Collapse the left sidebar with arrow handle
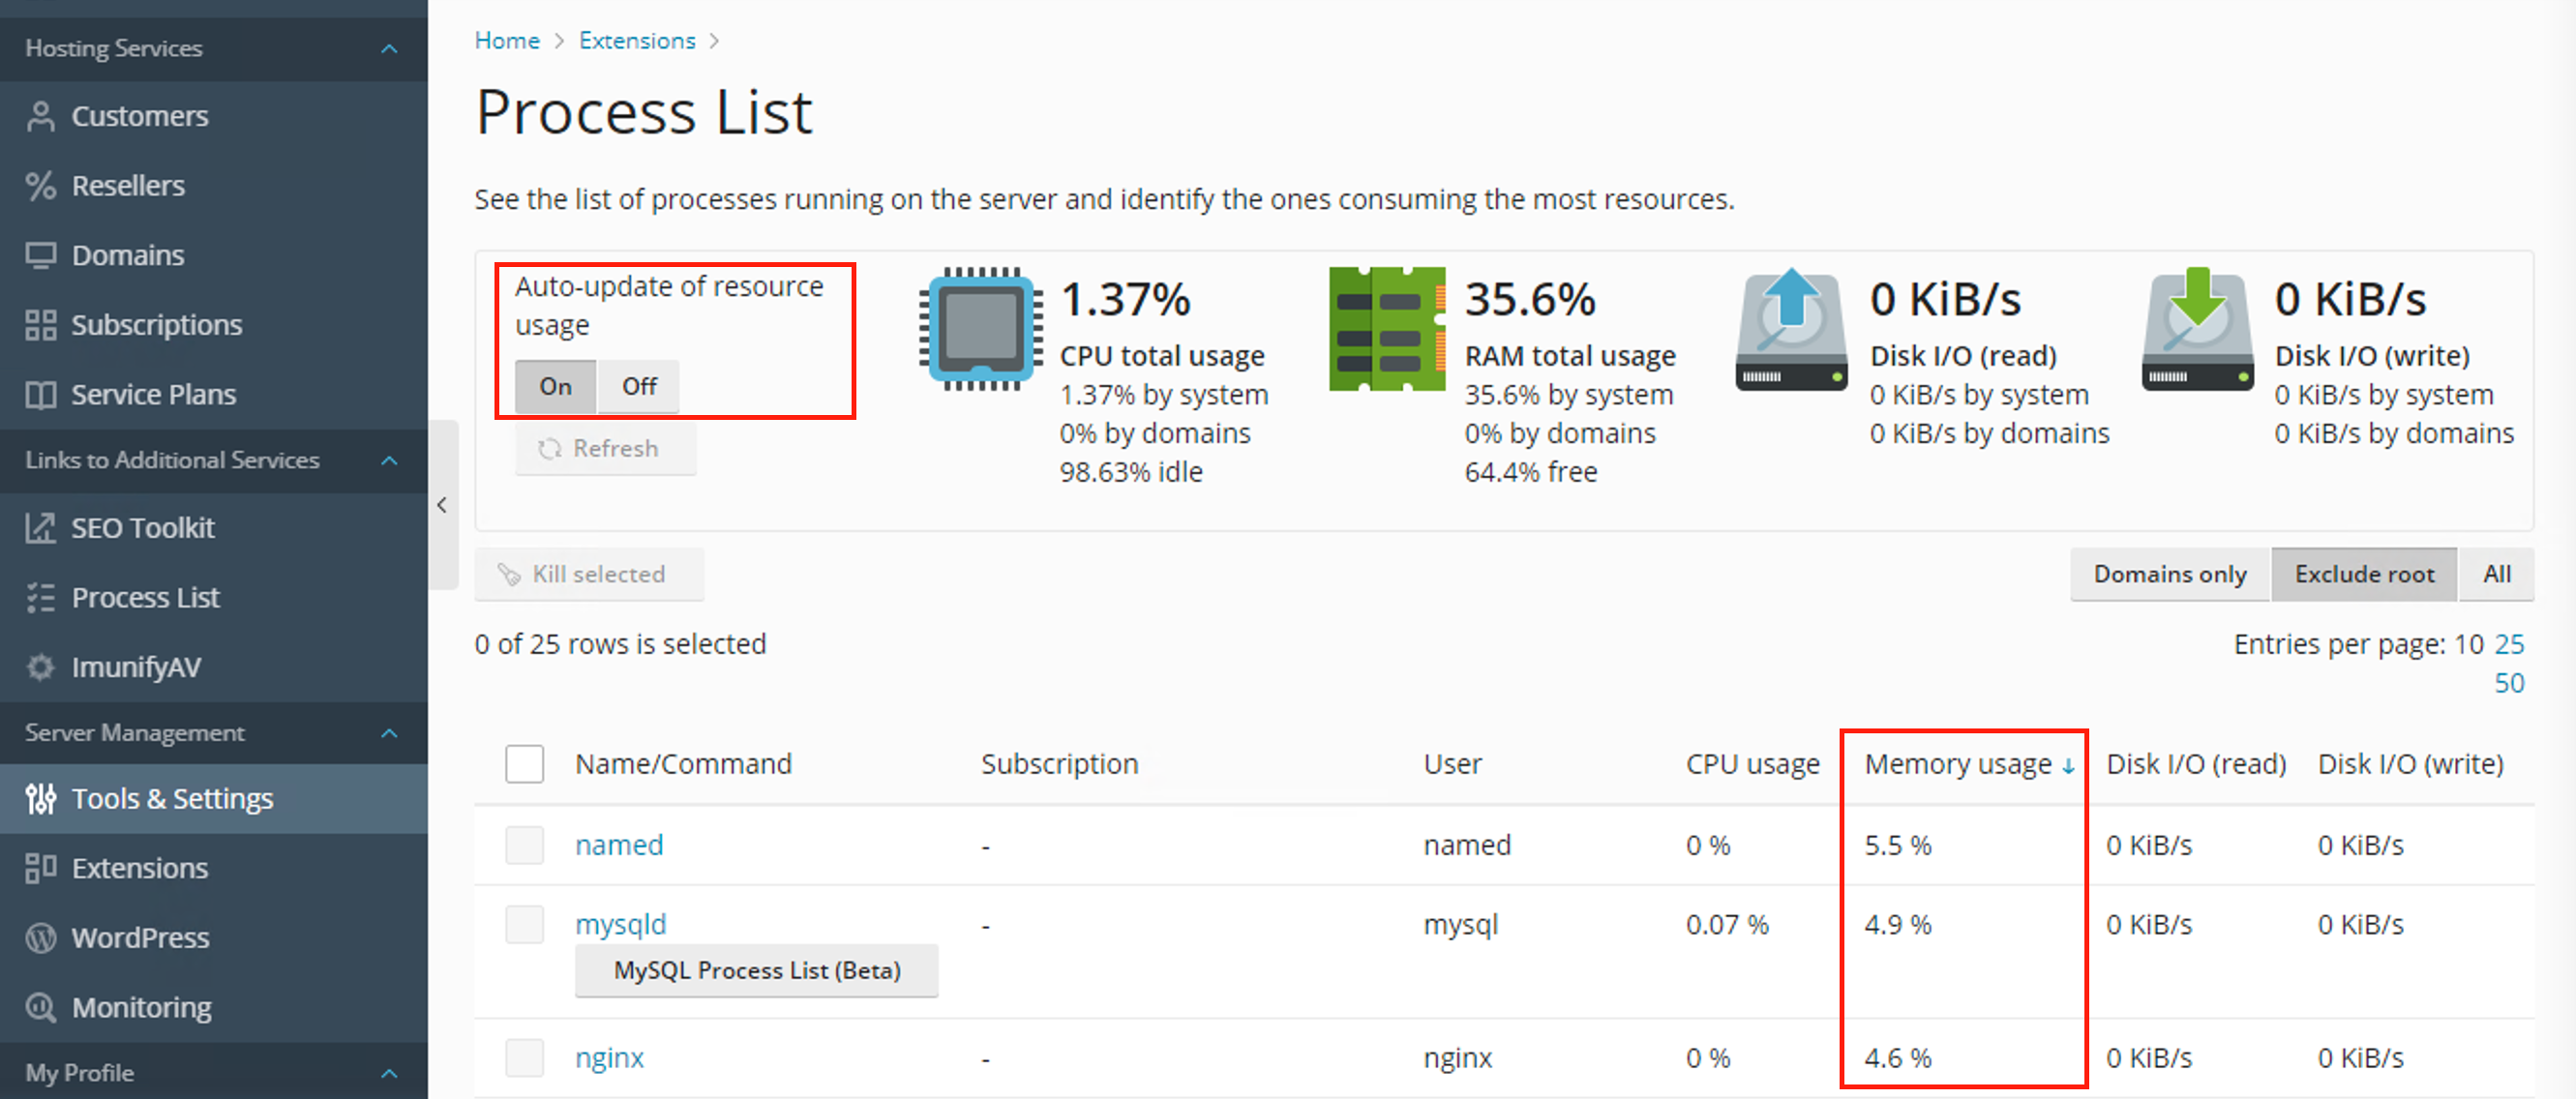 442,505
